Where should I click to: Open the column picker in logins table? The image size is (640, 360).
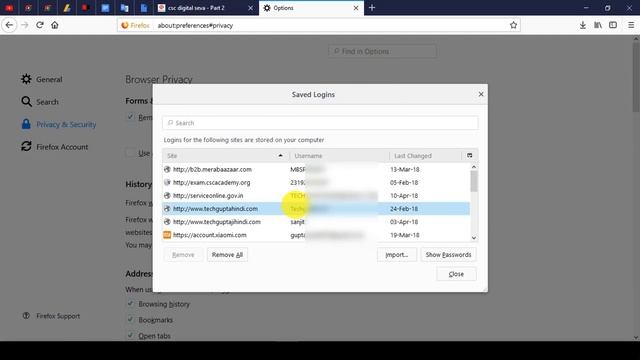[x=469, y=156]
